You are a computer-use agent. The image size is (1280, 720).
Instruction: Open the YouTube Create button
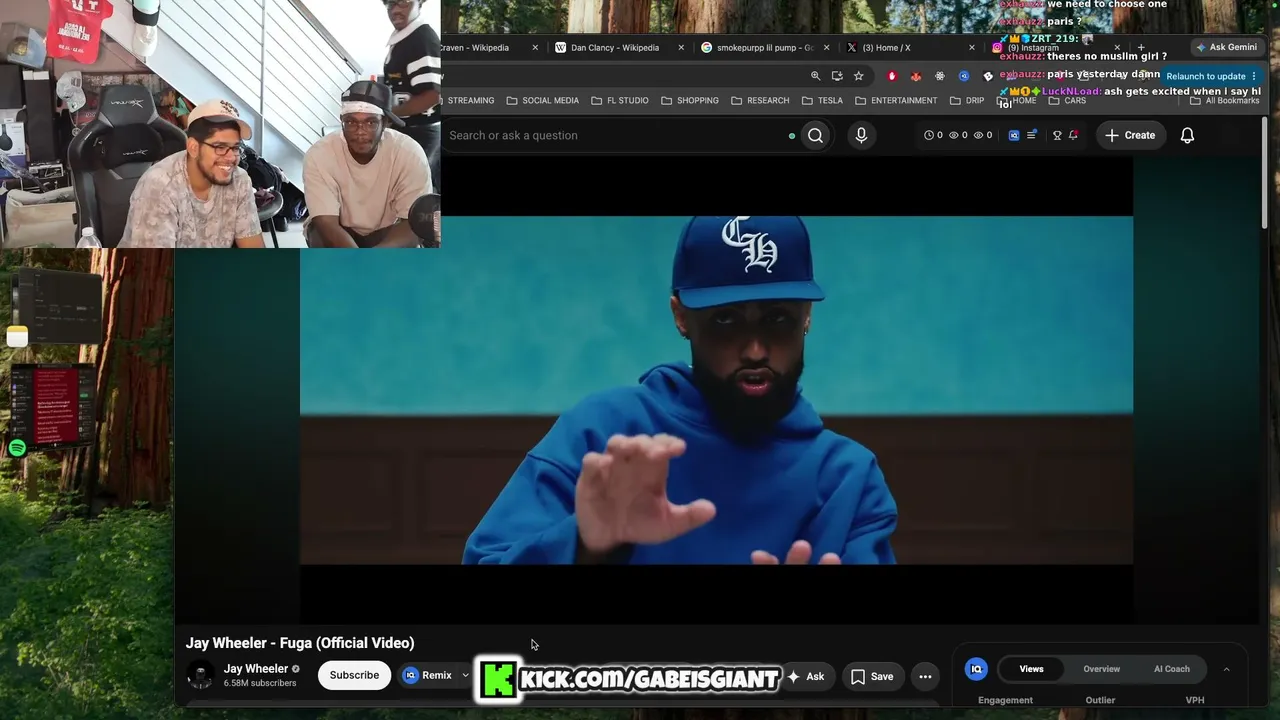coord(1130,135)
